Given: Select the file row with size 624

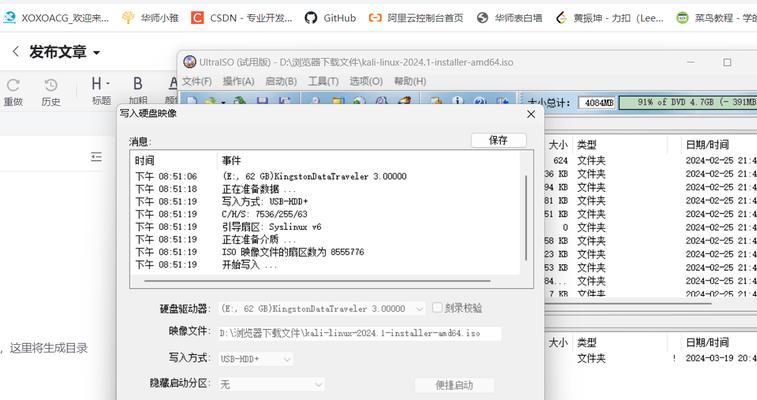Looking at the screenshot, I should pyautogui.click(x=651, y=160).
